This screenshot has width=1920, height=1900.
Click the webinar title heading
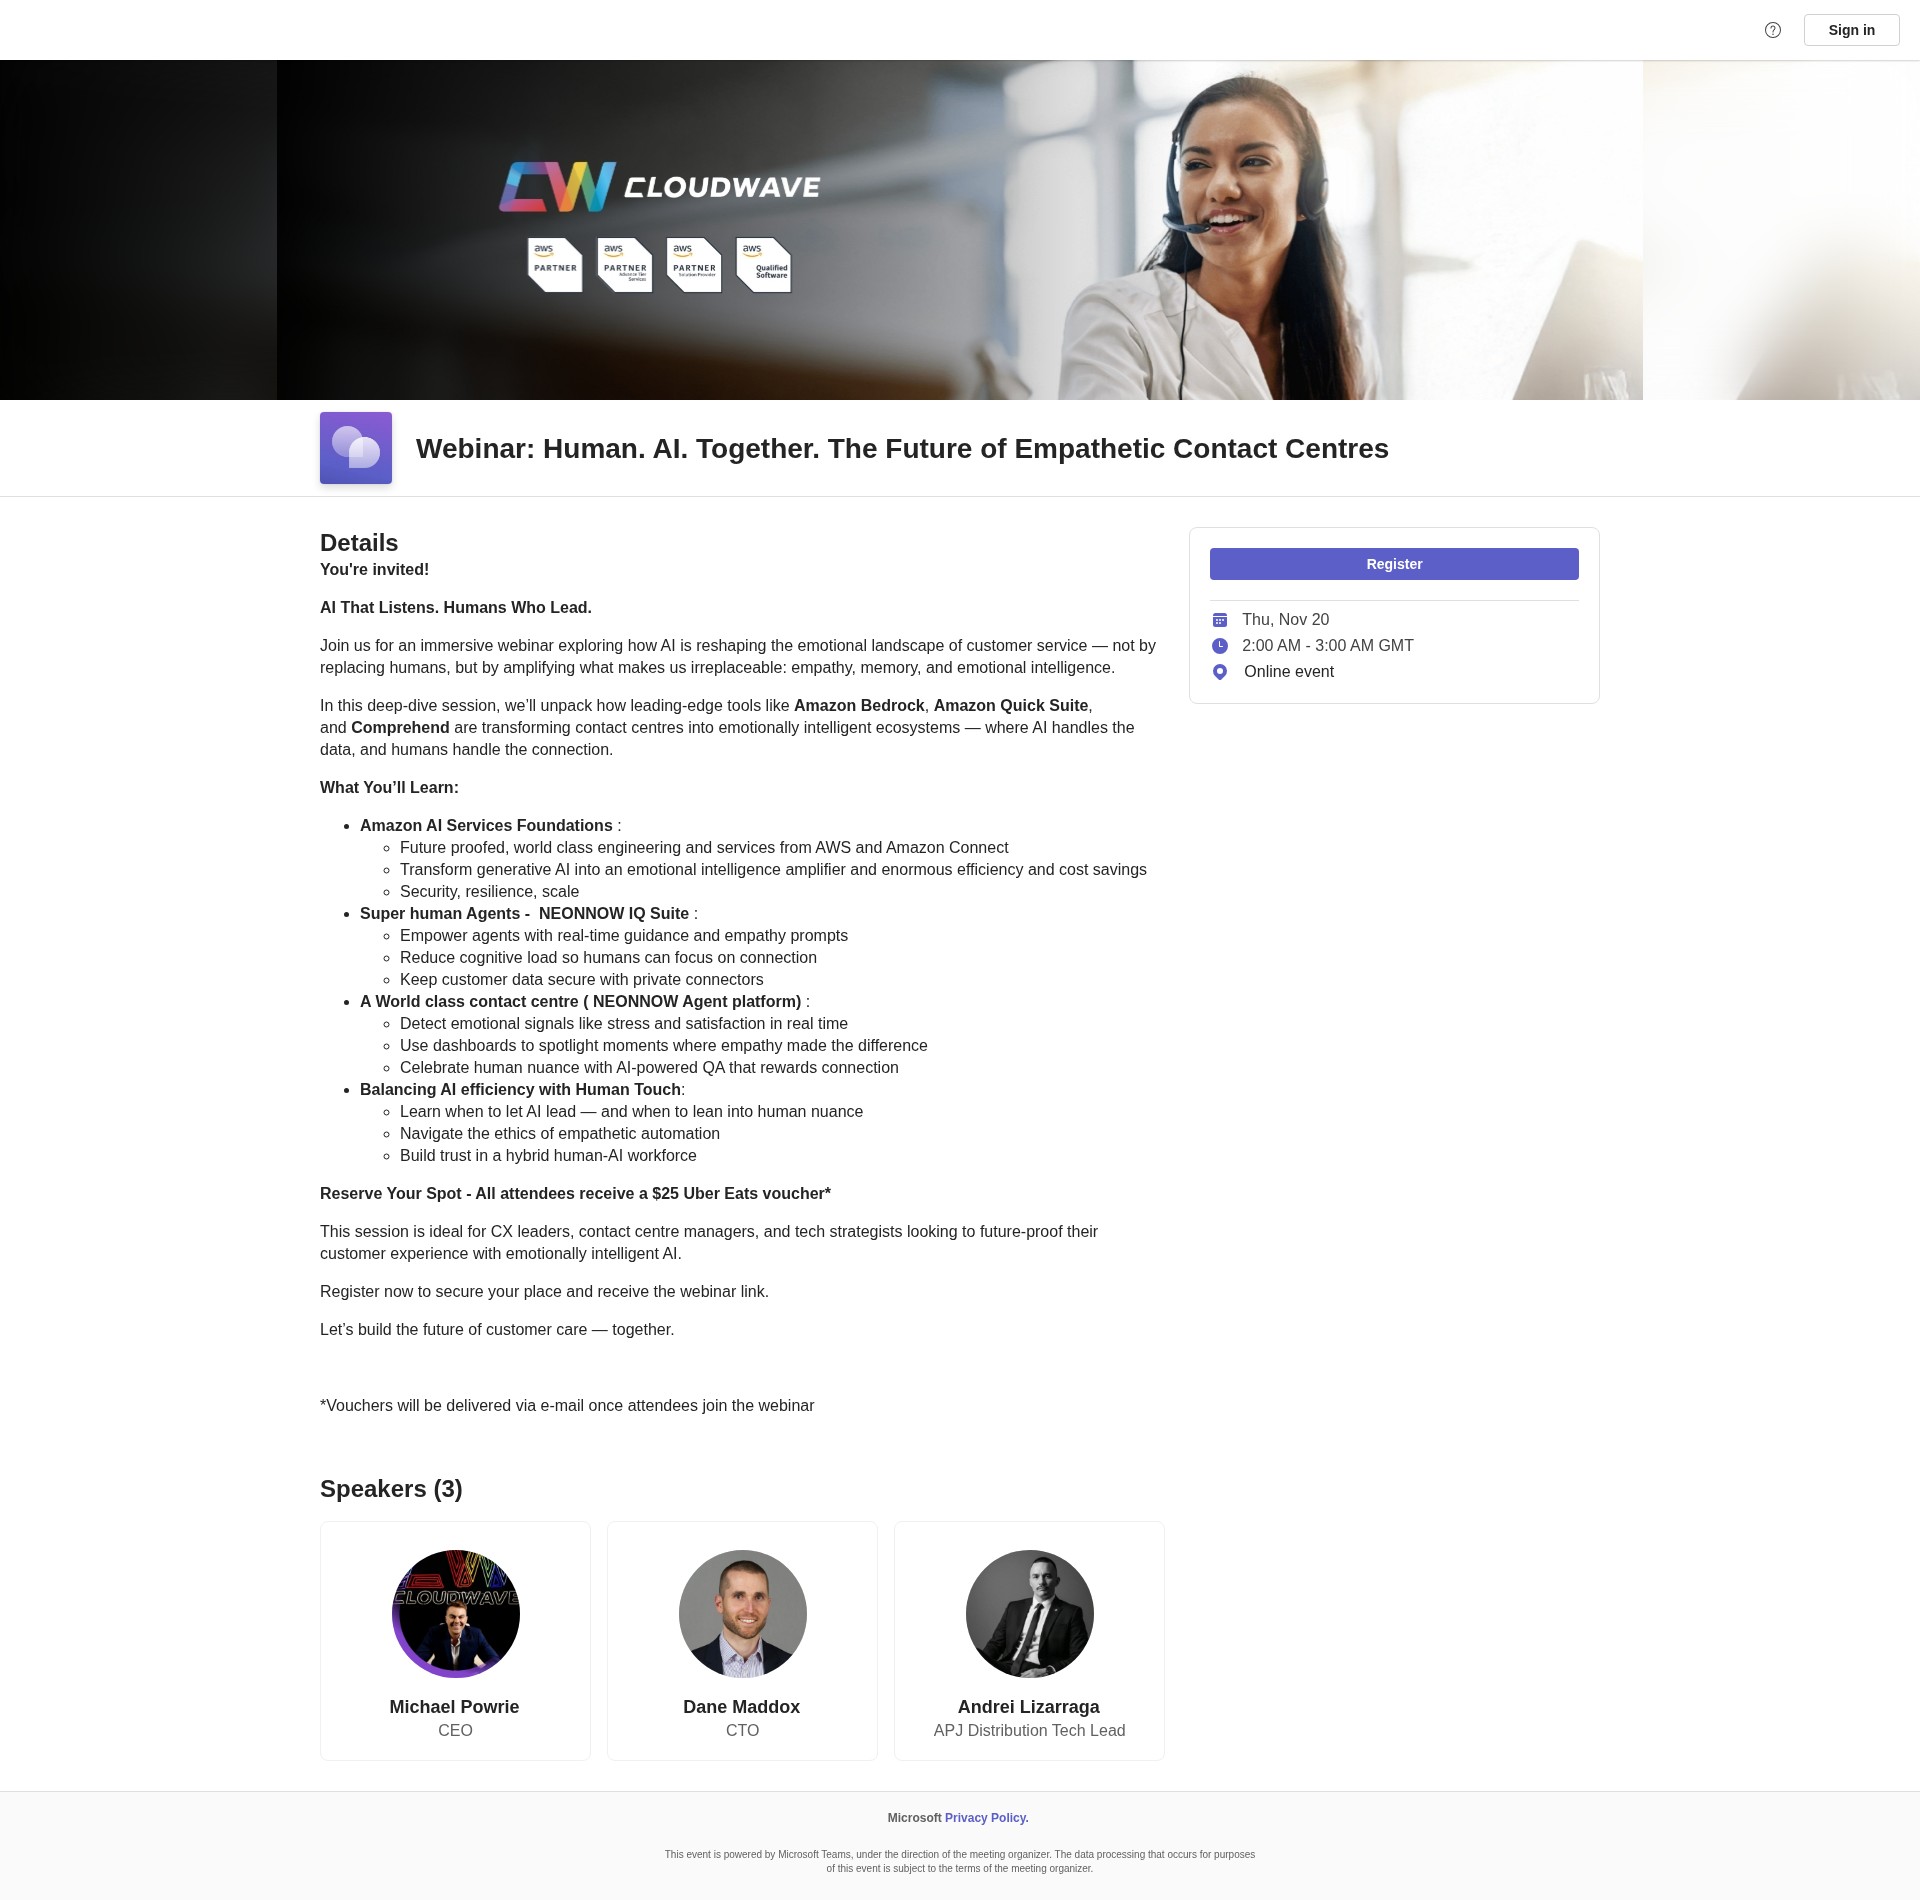(x=902, y=448)
